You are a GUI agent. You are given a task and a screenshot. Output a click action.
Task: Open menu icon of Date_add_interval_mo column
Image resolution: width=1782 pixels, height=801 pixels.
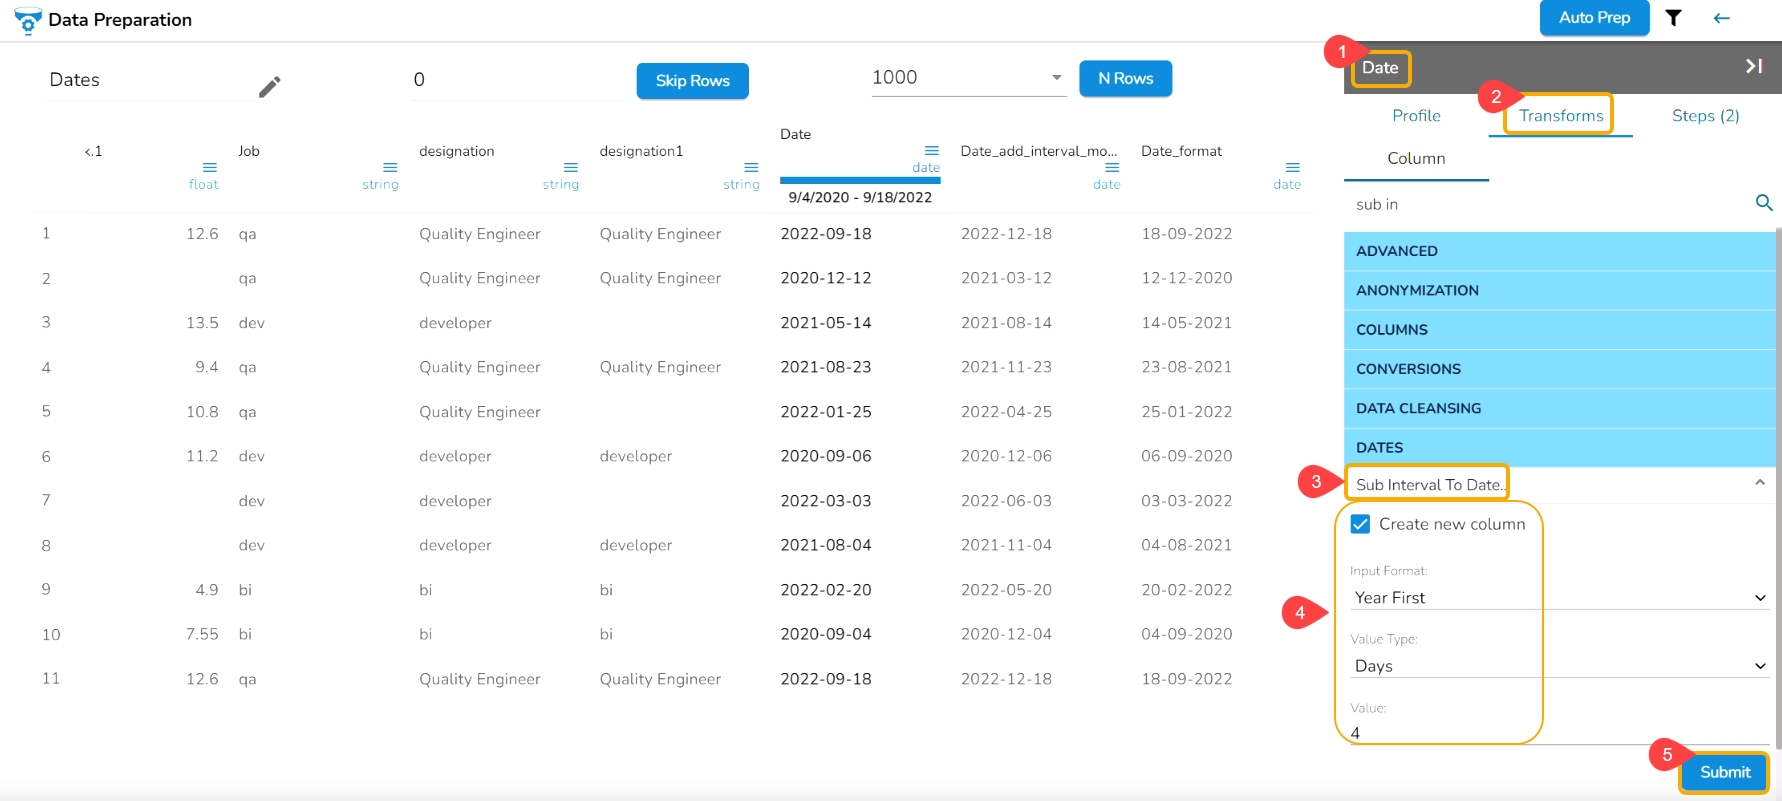1112,167
